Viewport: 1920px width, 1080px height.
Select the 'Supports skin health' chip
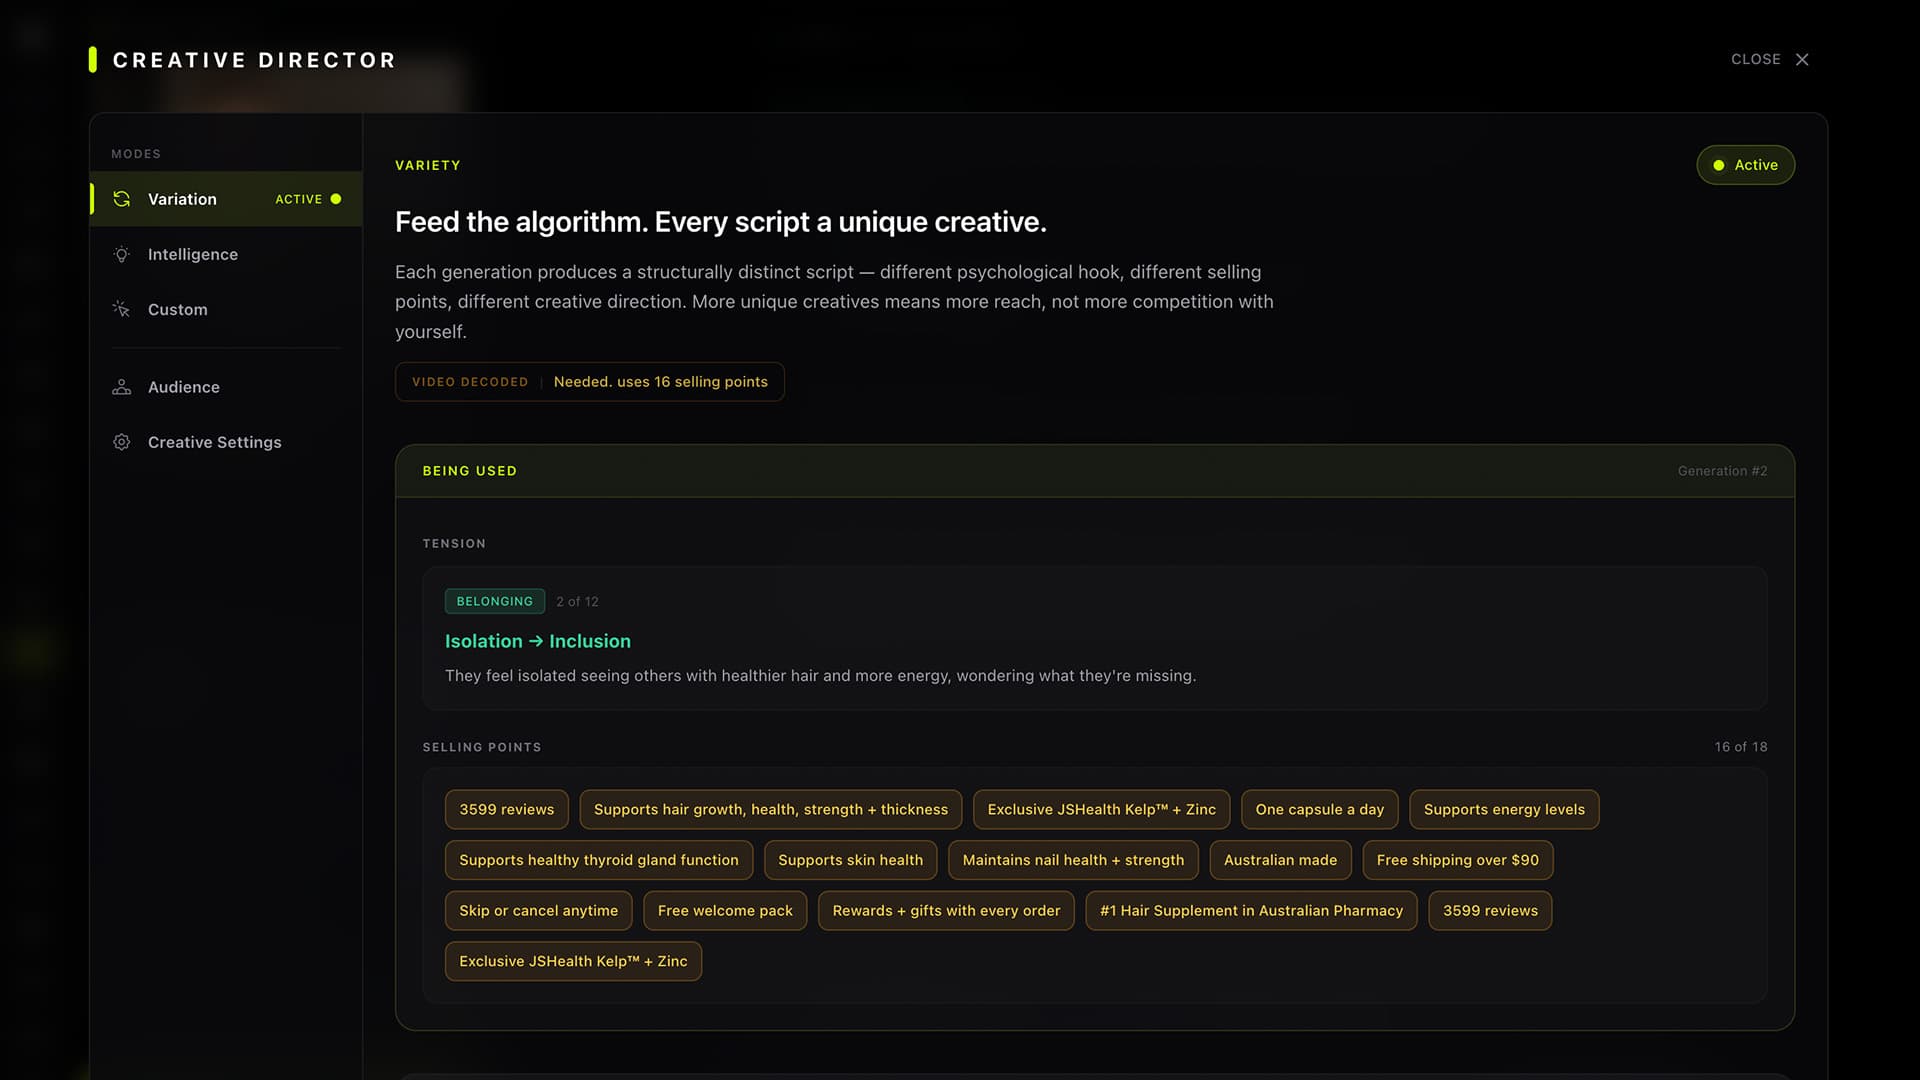[851, 860]
